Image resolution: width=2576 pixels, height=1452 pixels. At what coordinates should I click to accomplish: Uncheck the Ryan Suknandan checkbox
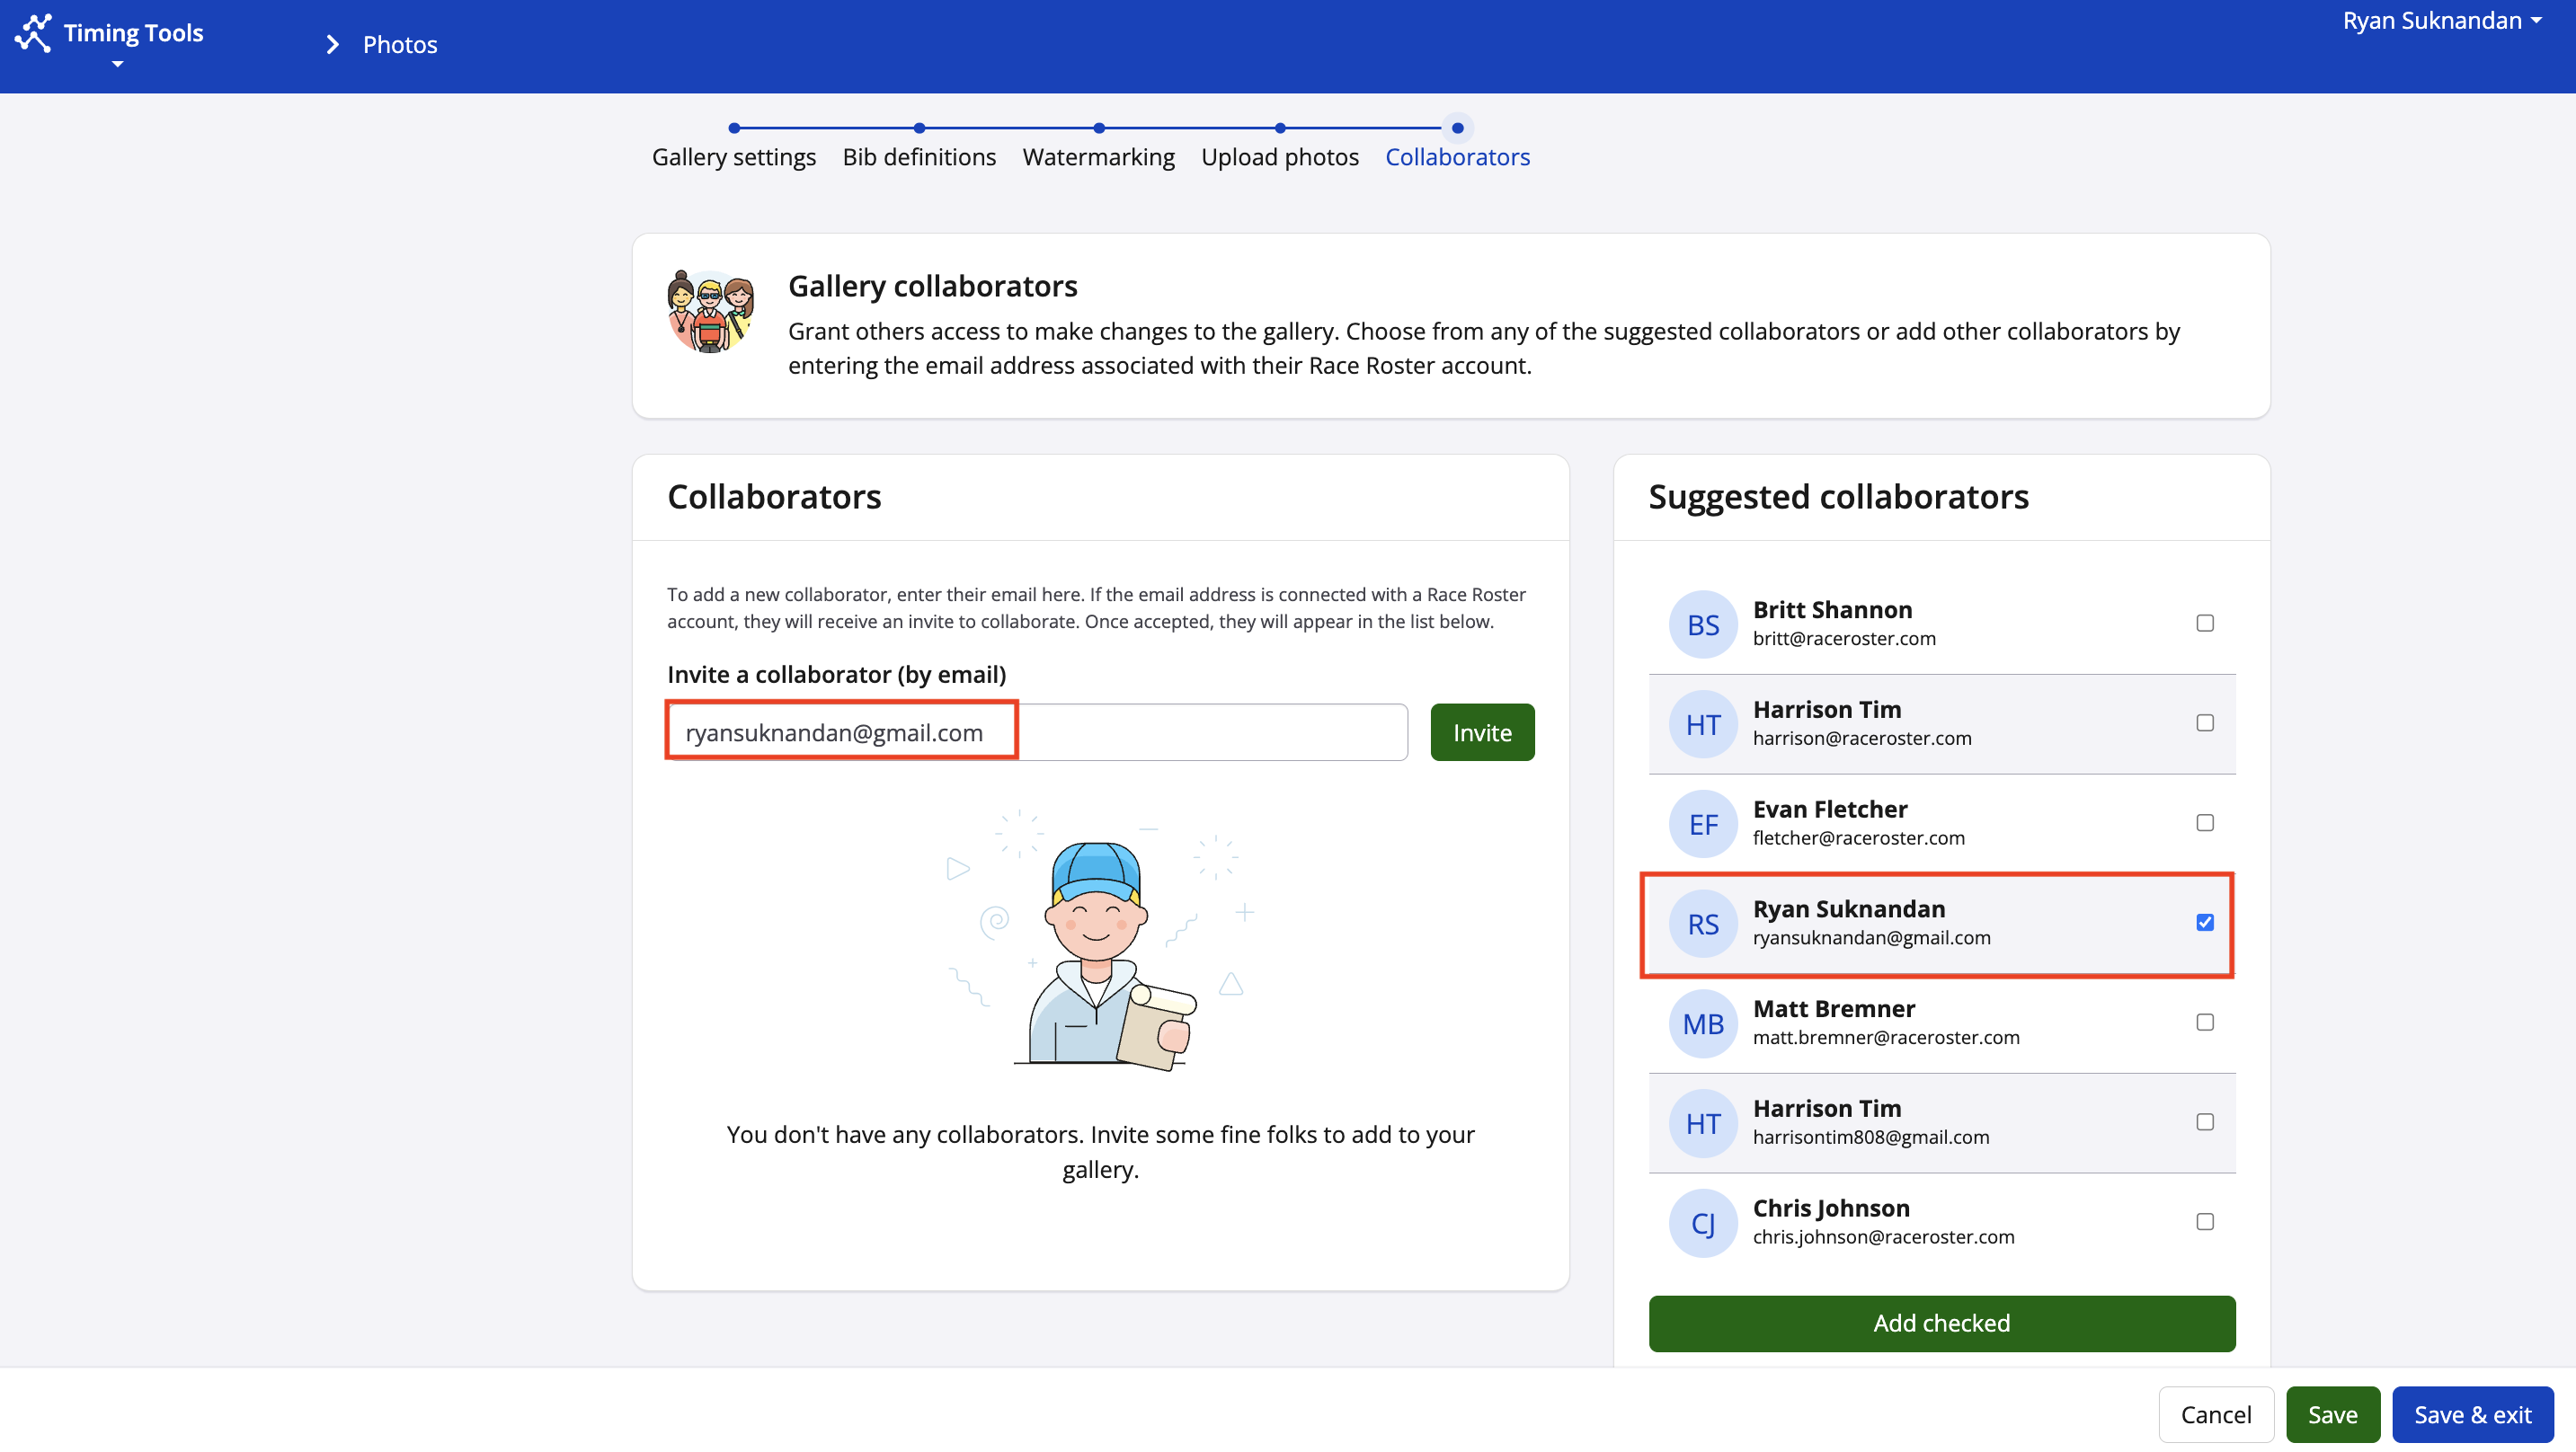[2204, 922]
